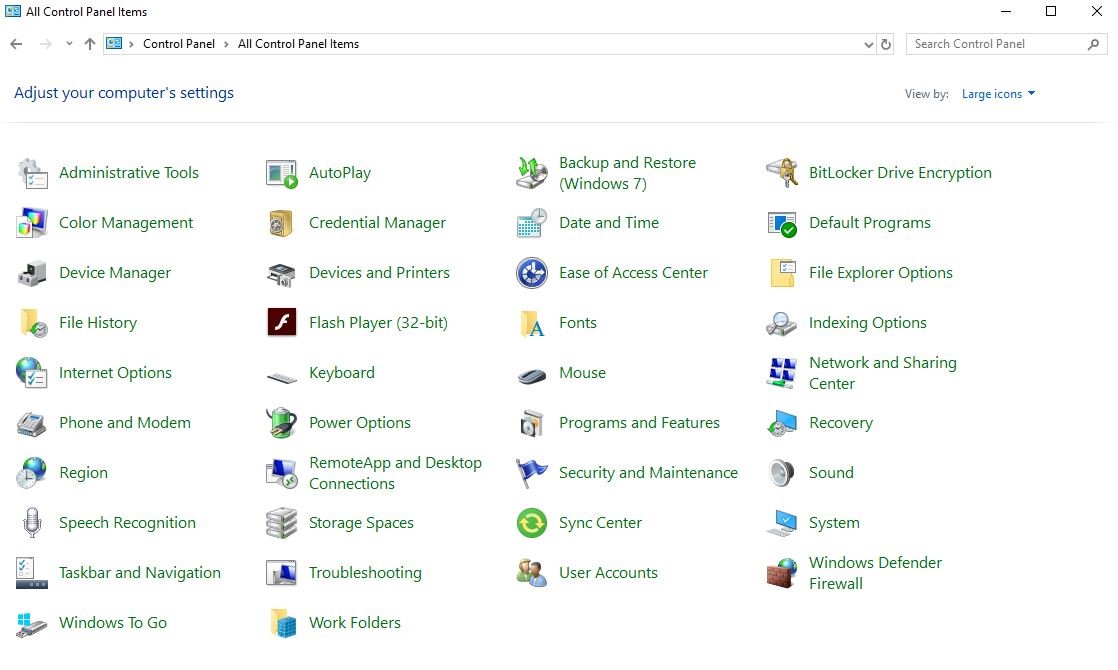Click the Speech Recognition microphone icon
This screenshot has height=670, width=1118.
(x=32, y=523)
